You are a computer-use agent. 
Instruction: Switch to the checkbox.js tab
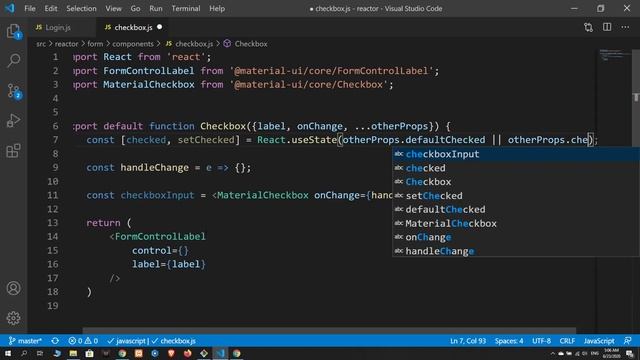(133, 27)
